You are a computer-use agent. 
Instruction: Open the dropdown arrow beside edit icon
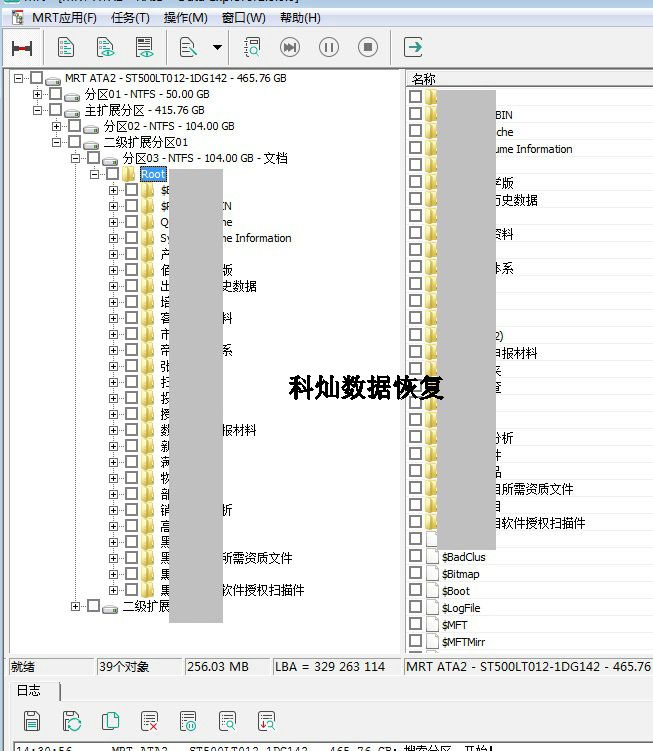[x=217, y=47]
